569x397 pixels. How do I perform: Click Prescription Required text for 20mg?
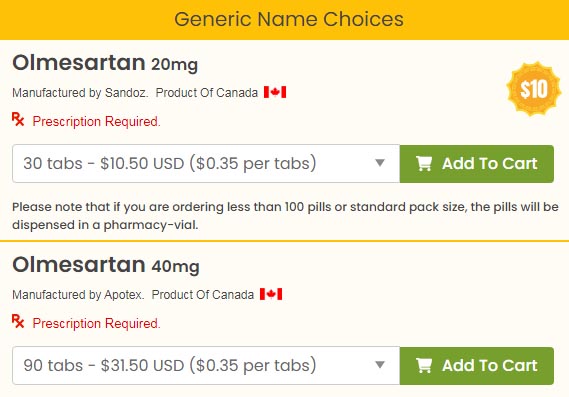(x=97, y=121)
